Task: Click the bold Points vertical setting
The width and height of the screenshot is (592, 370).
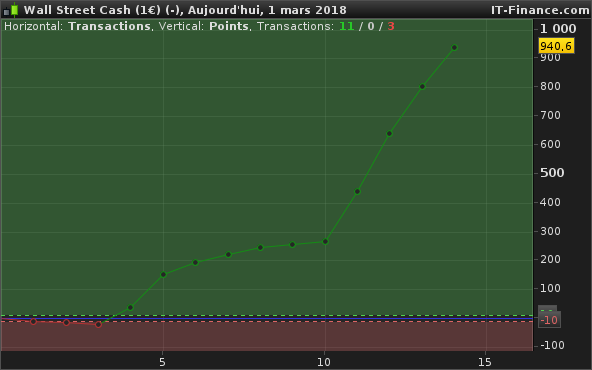Action: (229, 26)
